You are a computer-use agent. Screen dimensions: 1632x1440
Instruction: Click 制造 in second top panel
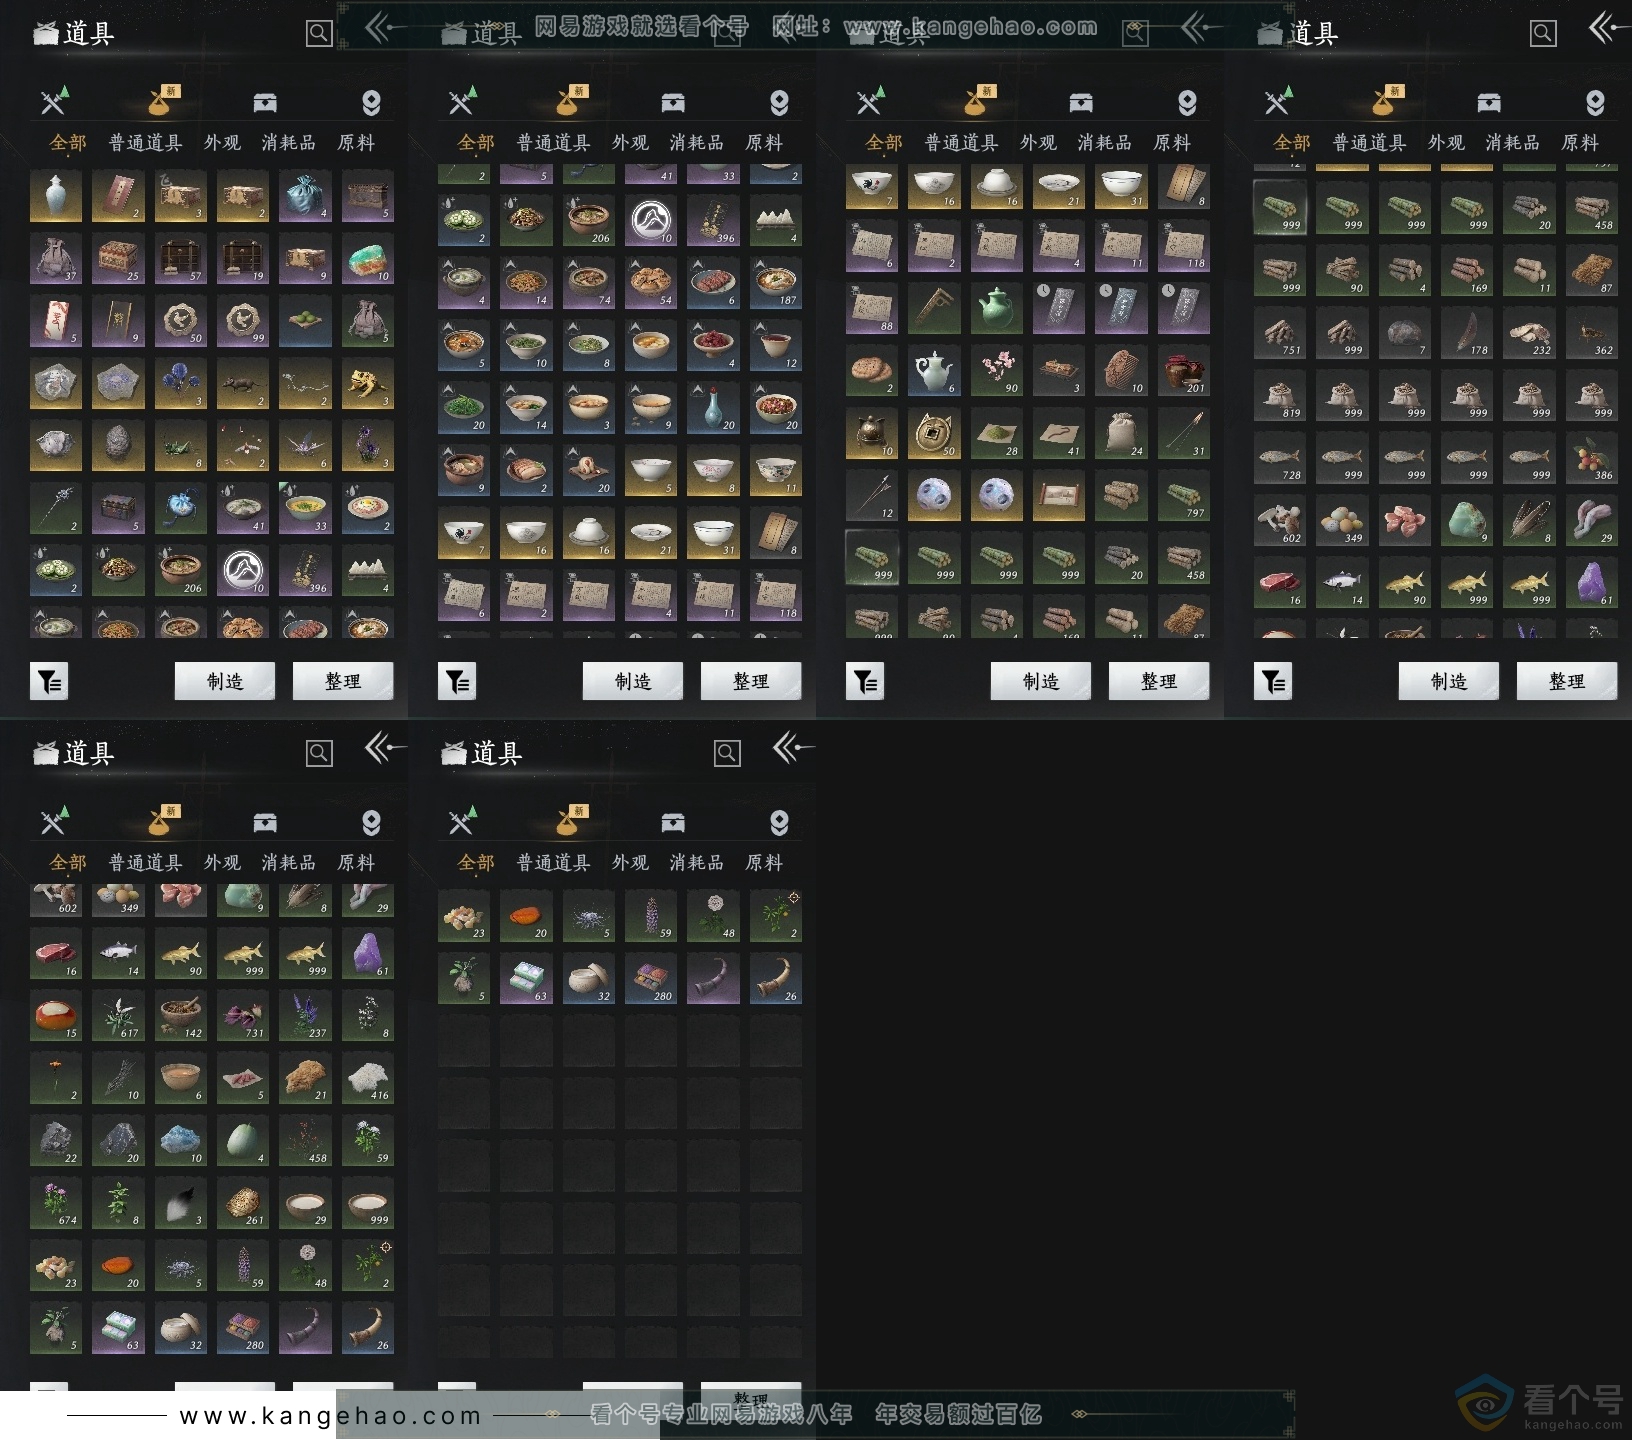tap(633, 681)
